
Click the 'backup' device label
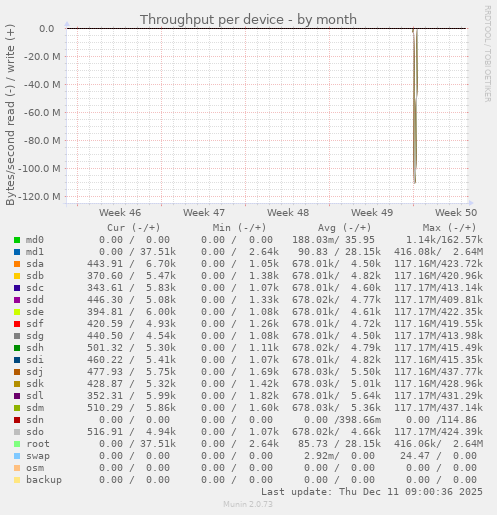[44, 480]
